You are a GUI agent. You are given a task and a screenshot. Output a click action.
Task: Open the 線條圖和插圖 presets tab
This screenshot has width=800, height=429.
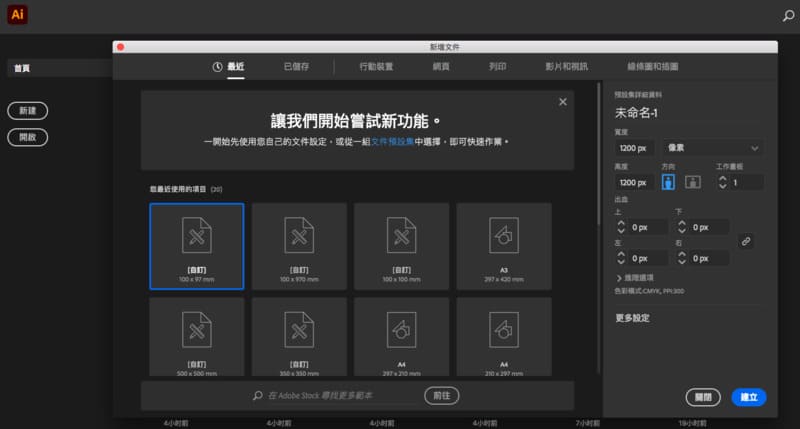pyautogui.click(x=653, y=67)
